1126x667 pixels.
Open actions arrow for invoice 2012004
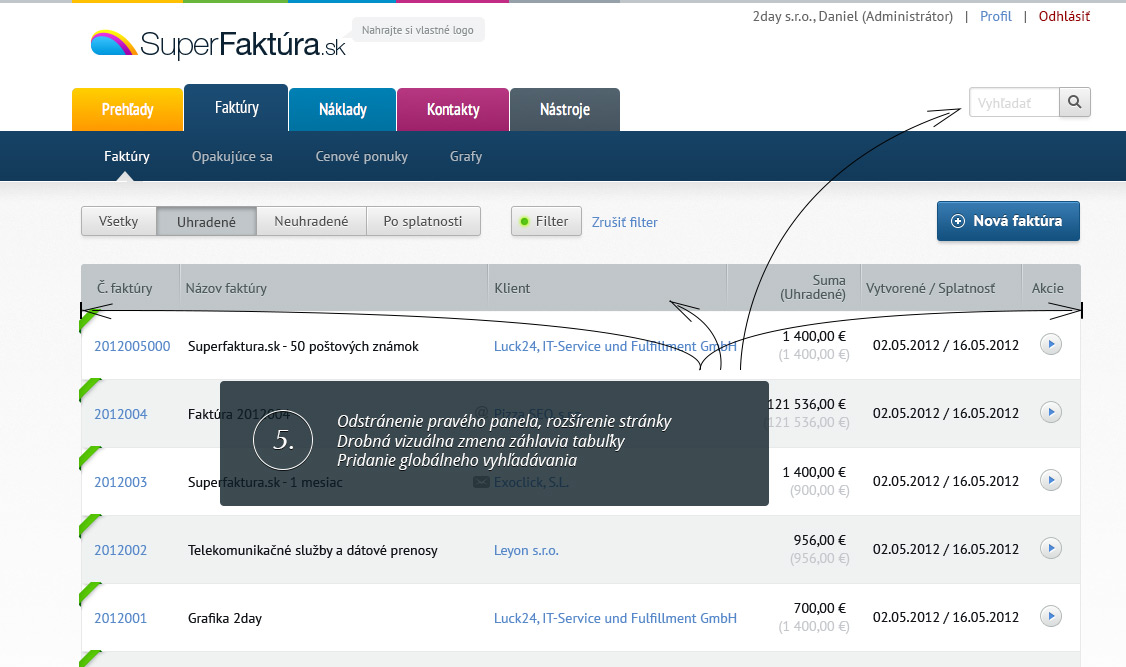(1051, 412)
